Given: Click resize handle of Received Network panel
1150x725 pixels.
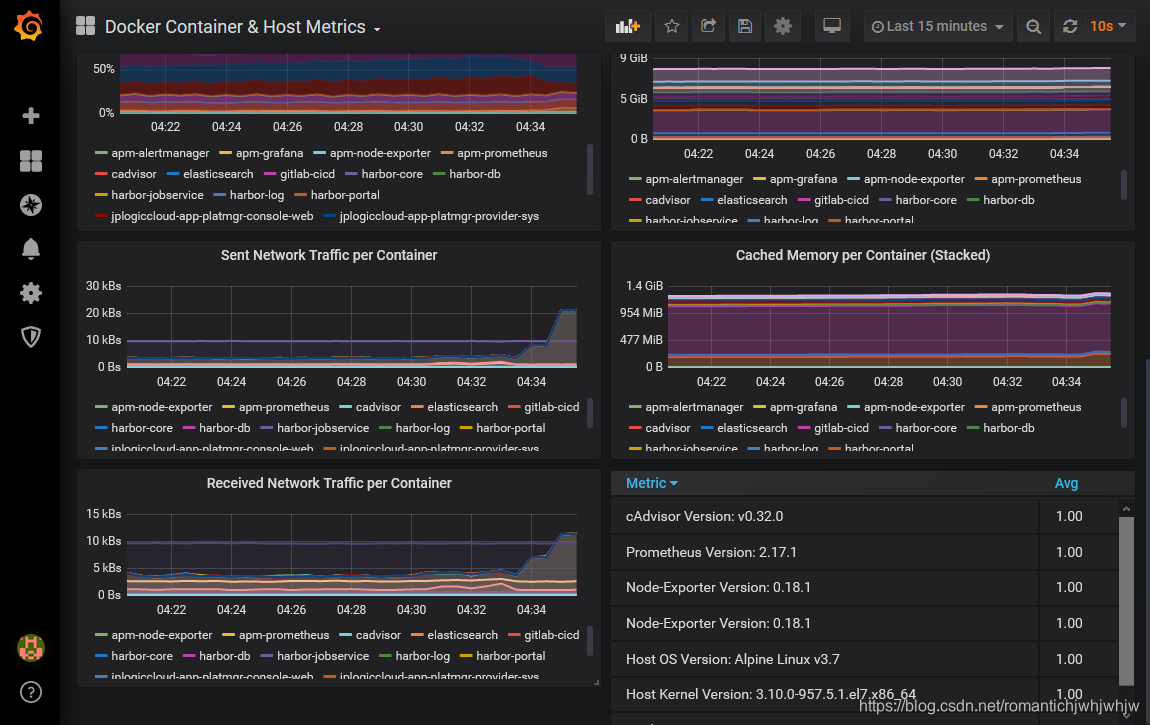Looking at the screenshot, I should [596, 682].
